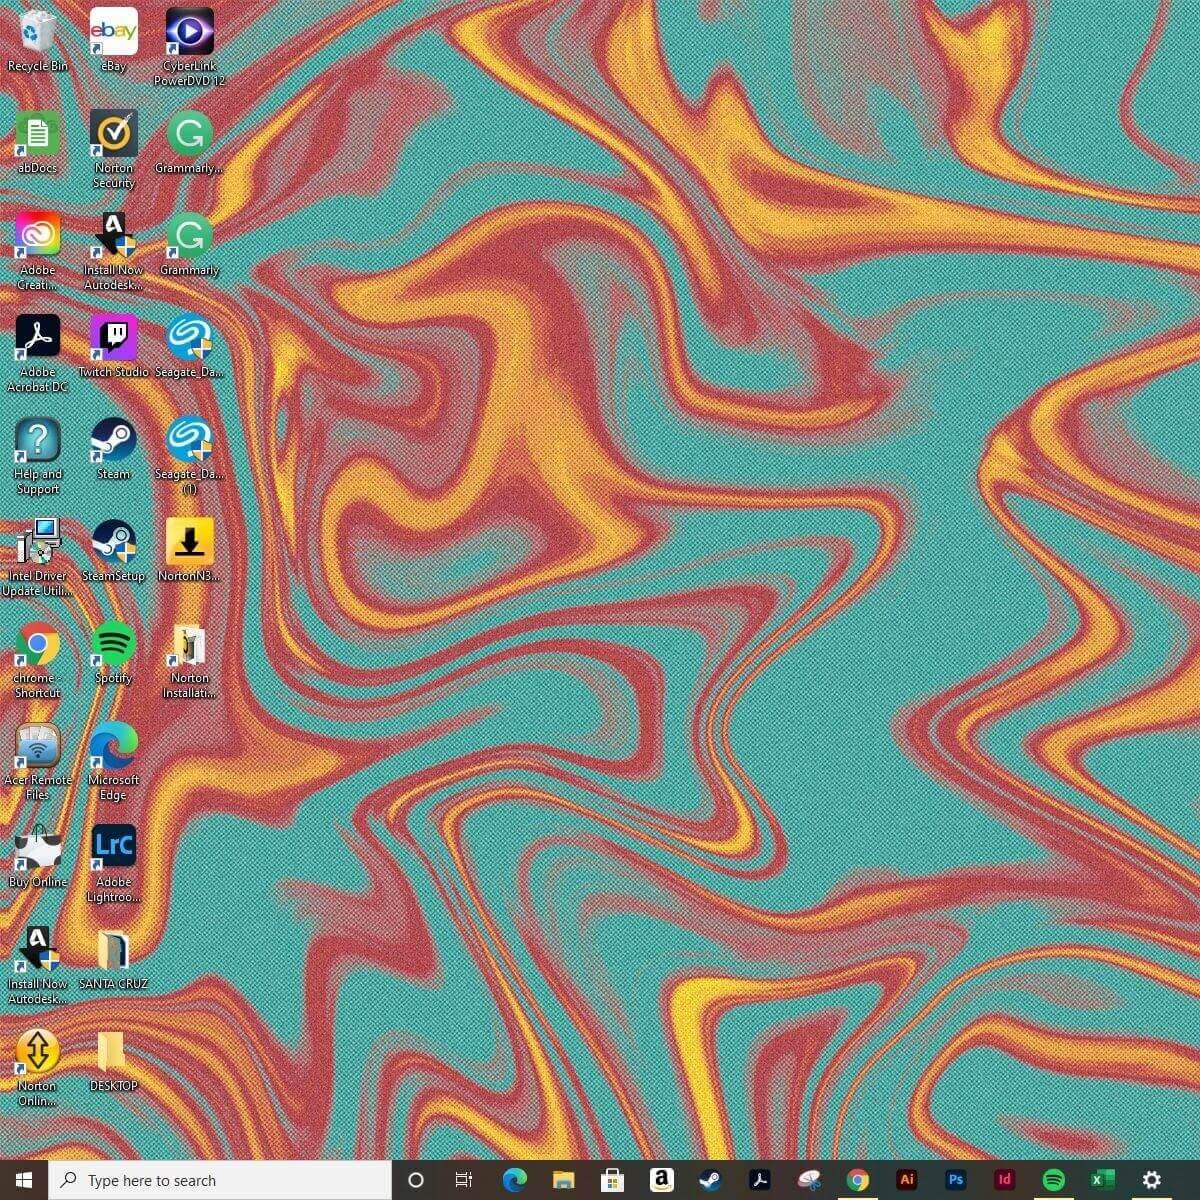Image resolution: width=1200 pixels, height=1200 pixels.
Task: Launch Adobe Illustrator from the taskbar
Action: [x=906, y=1180]
